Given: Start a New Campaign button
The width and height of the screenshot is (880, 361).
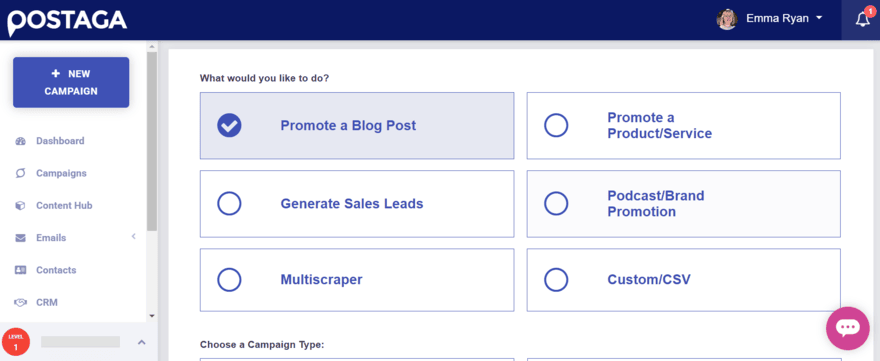Looking at the screenshot, I should click(x=71, y=82).
